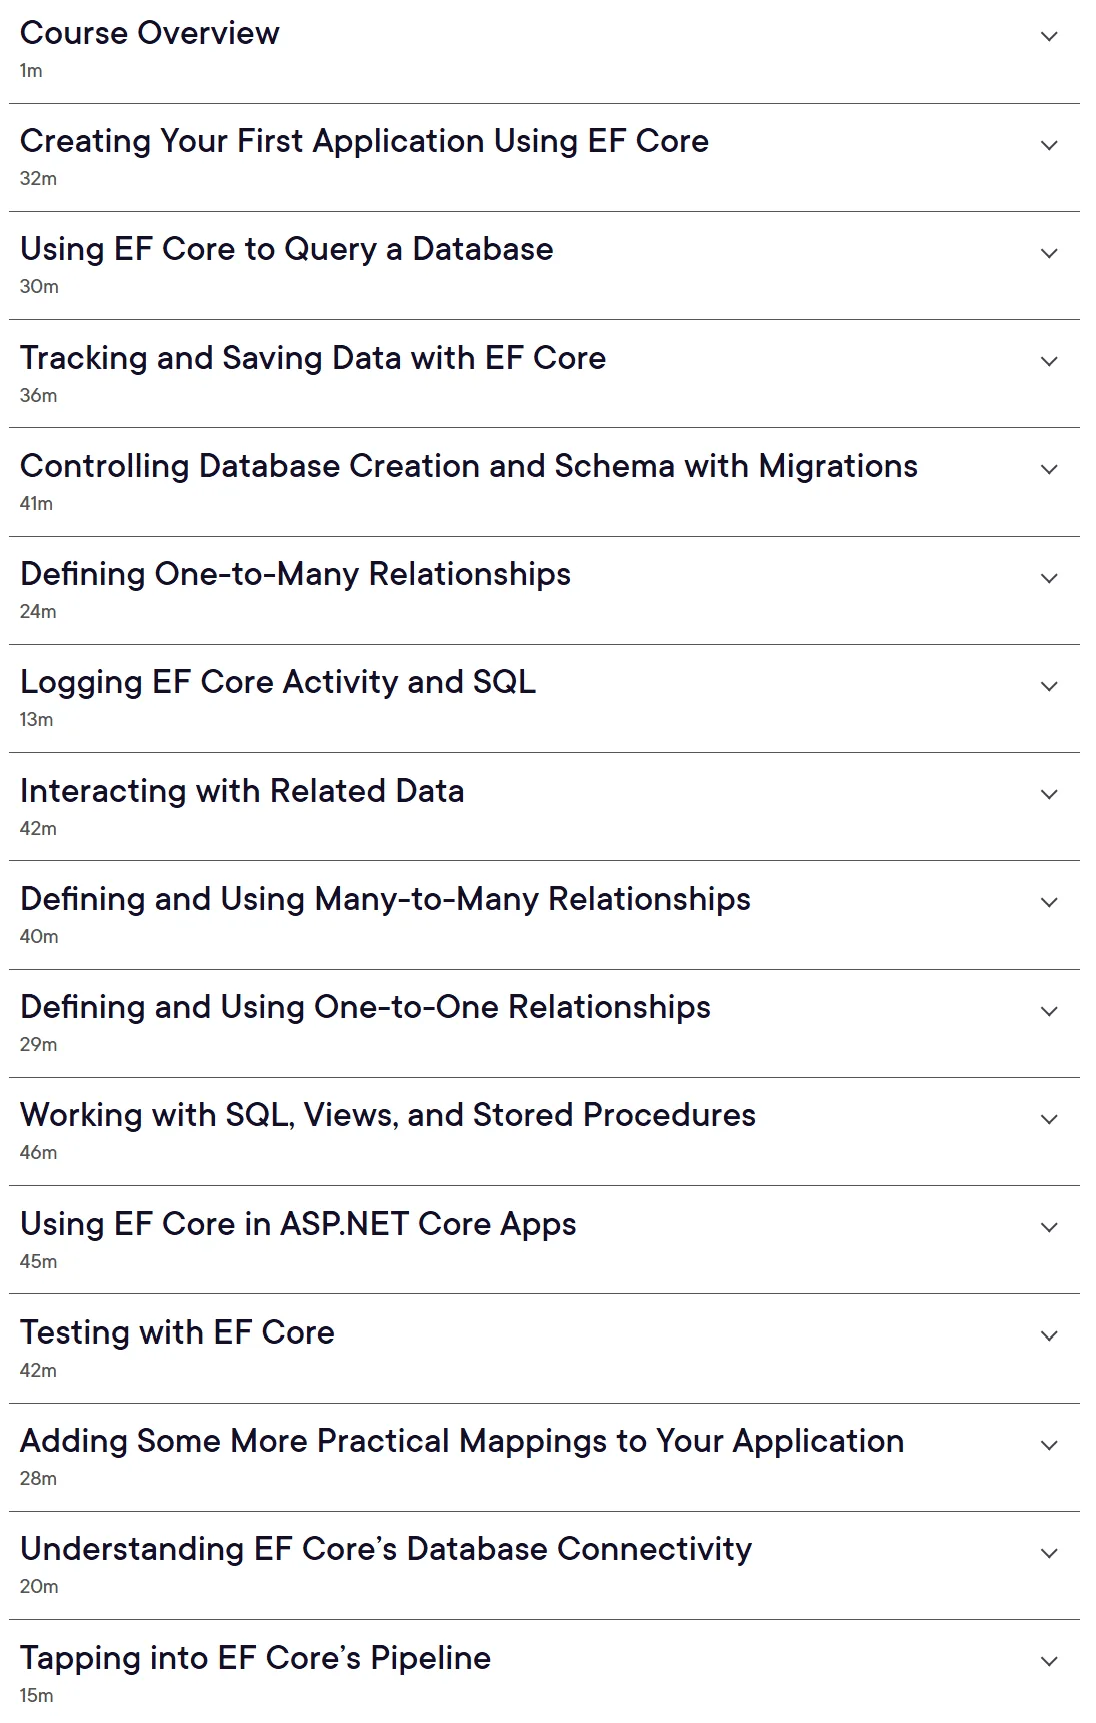Open Testing with EF Core module title
1096x1723 pixels.
coord(177,1332)
